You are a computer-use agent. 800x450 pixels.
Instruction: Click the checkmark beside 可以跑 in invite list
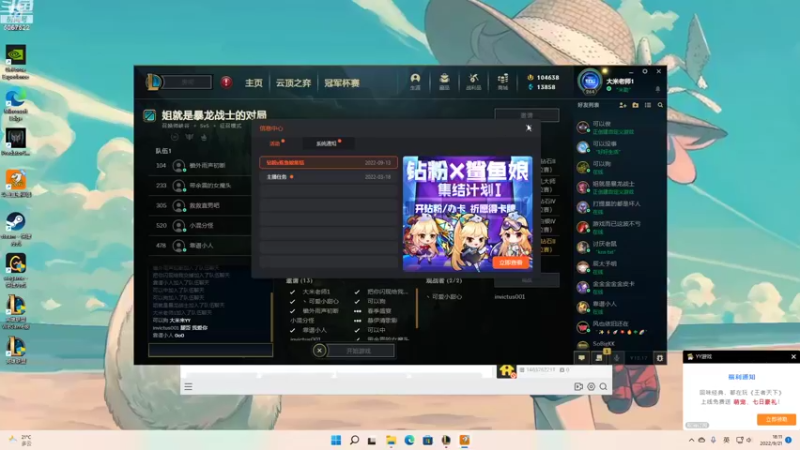(x=357, y=302)
